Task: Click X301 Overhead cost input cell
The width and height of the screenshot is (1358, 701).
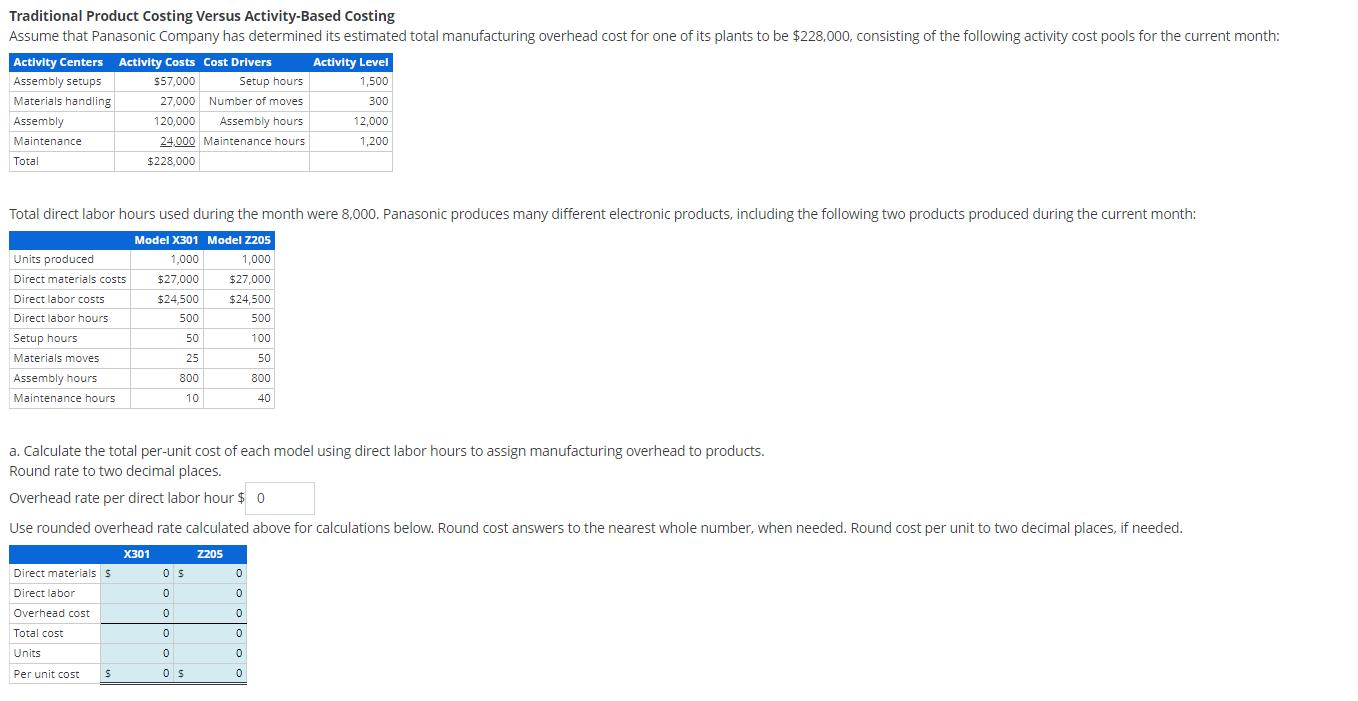Action: [x=136, y=613]
